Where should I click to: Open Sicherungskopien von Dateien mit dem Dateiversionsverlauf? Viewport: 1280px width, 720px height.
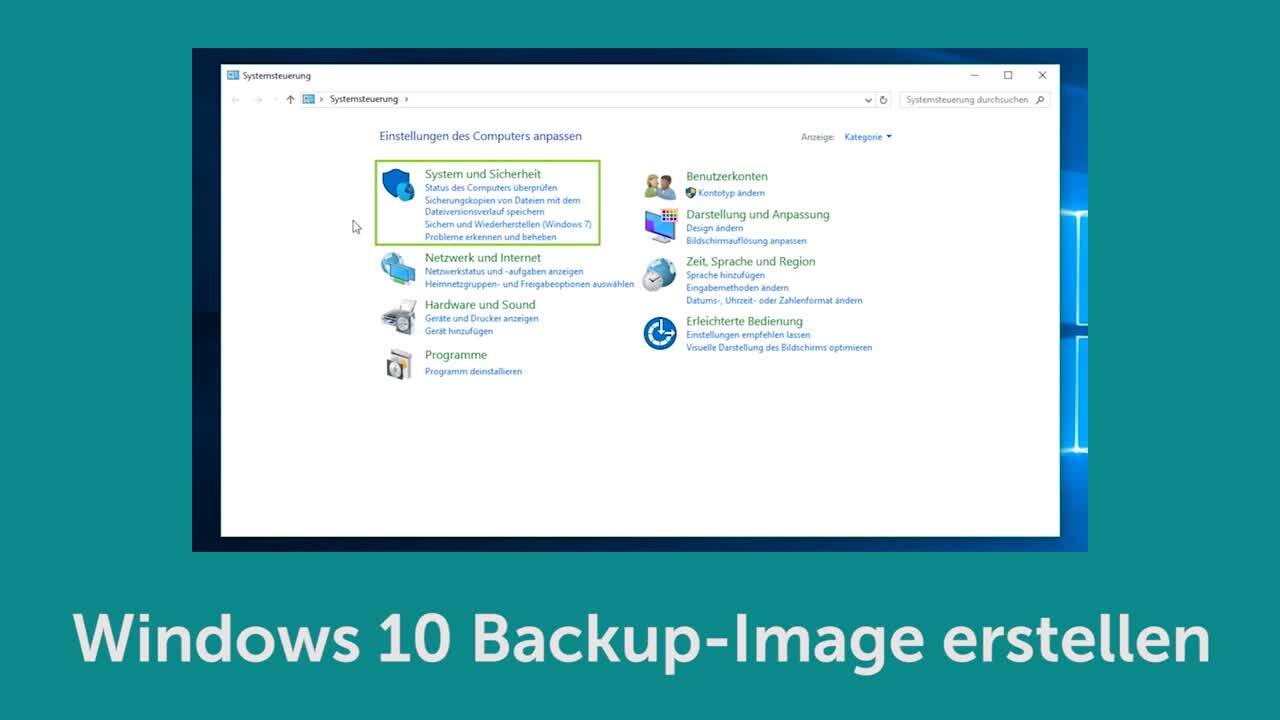tap(502, 206)
